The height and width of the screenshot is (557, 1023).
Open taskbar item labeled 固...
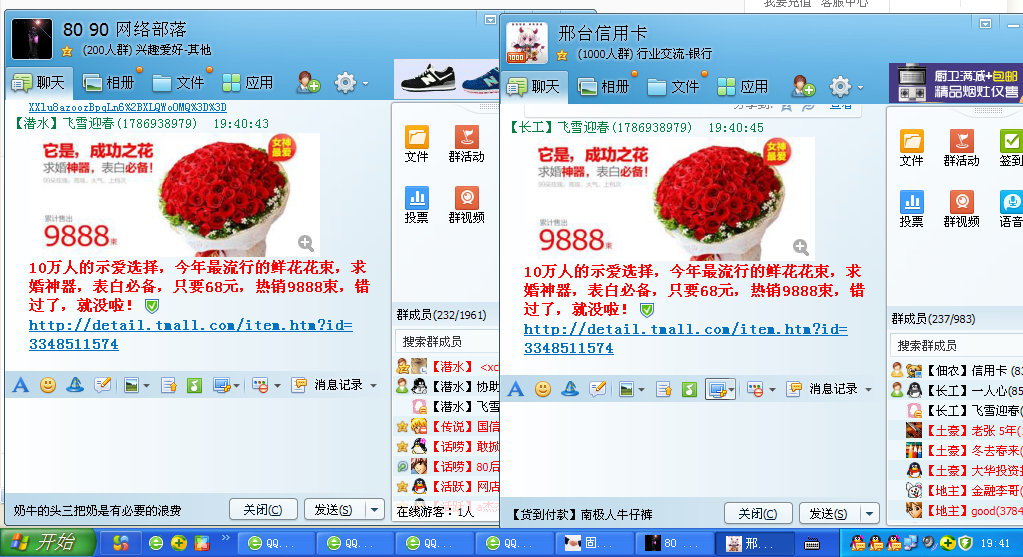pyautogui.click(x=594, y=543)
